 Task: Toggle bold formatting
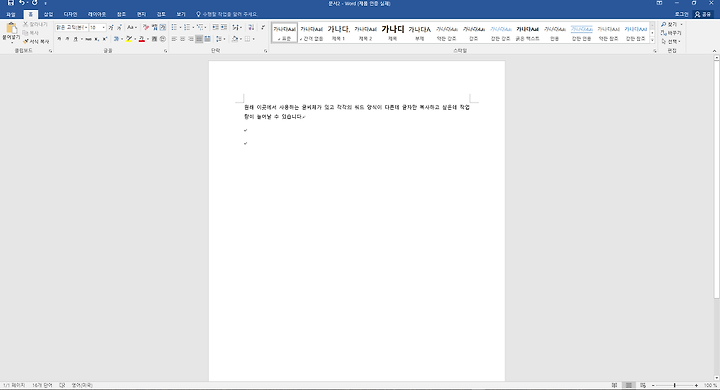(x=59, y=39)
